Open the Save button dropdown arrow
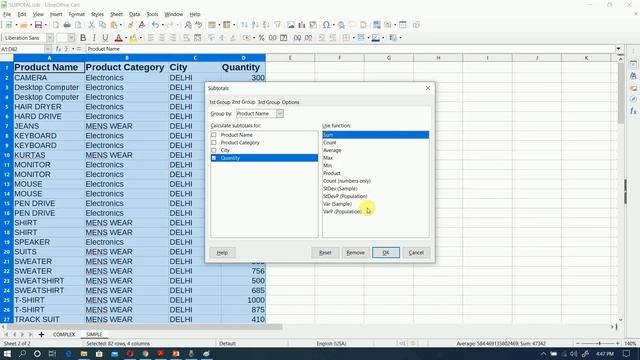The height and width of the screenshot is (360, 640). pyautogui.click(x=45, y=25)
